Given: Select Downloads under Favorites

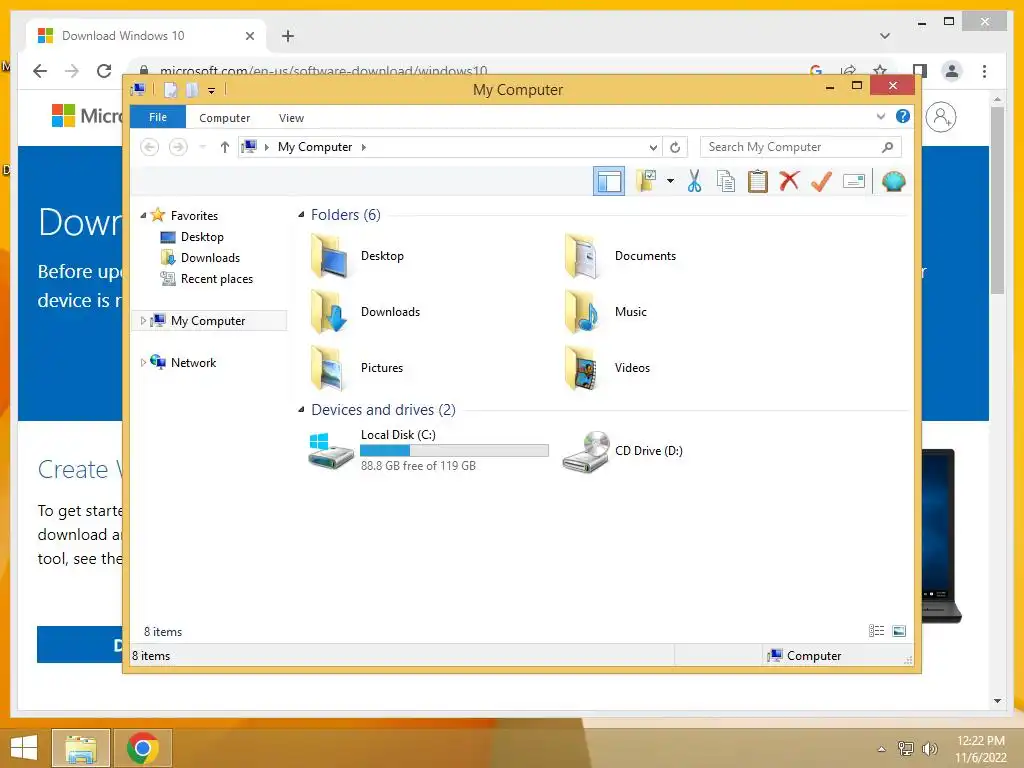Looking at the screenshot, I should tap(210, 257).
